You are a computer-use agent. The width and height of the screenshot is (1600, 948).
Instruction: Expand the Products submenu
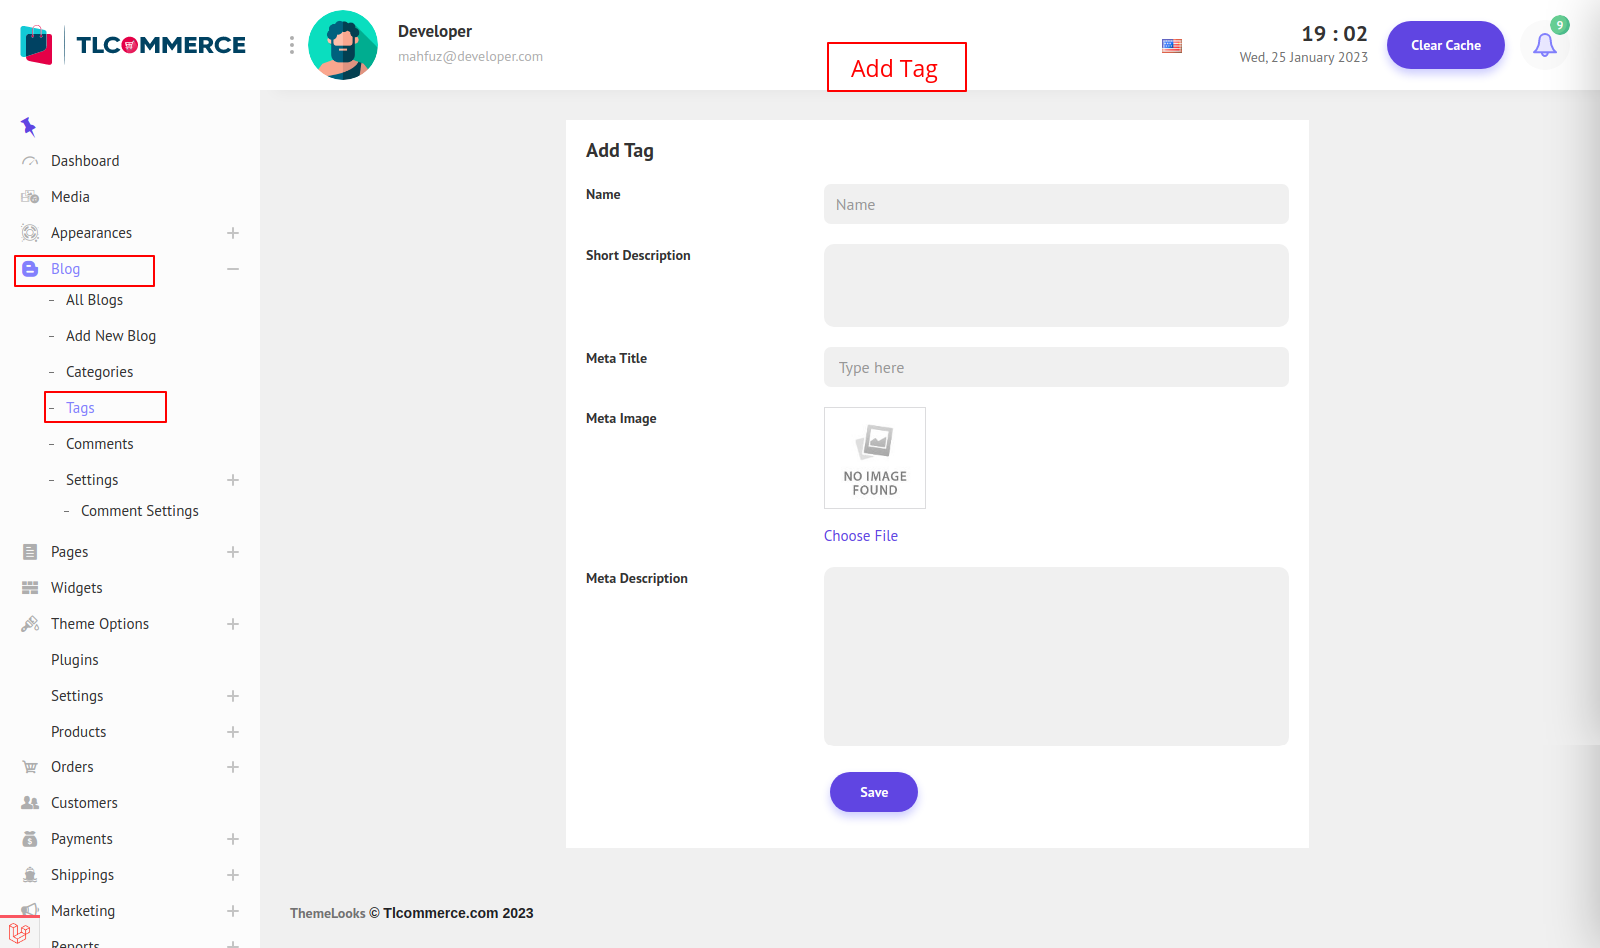point(233,732)
